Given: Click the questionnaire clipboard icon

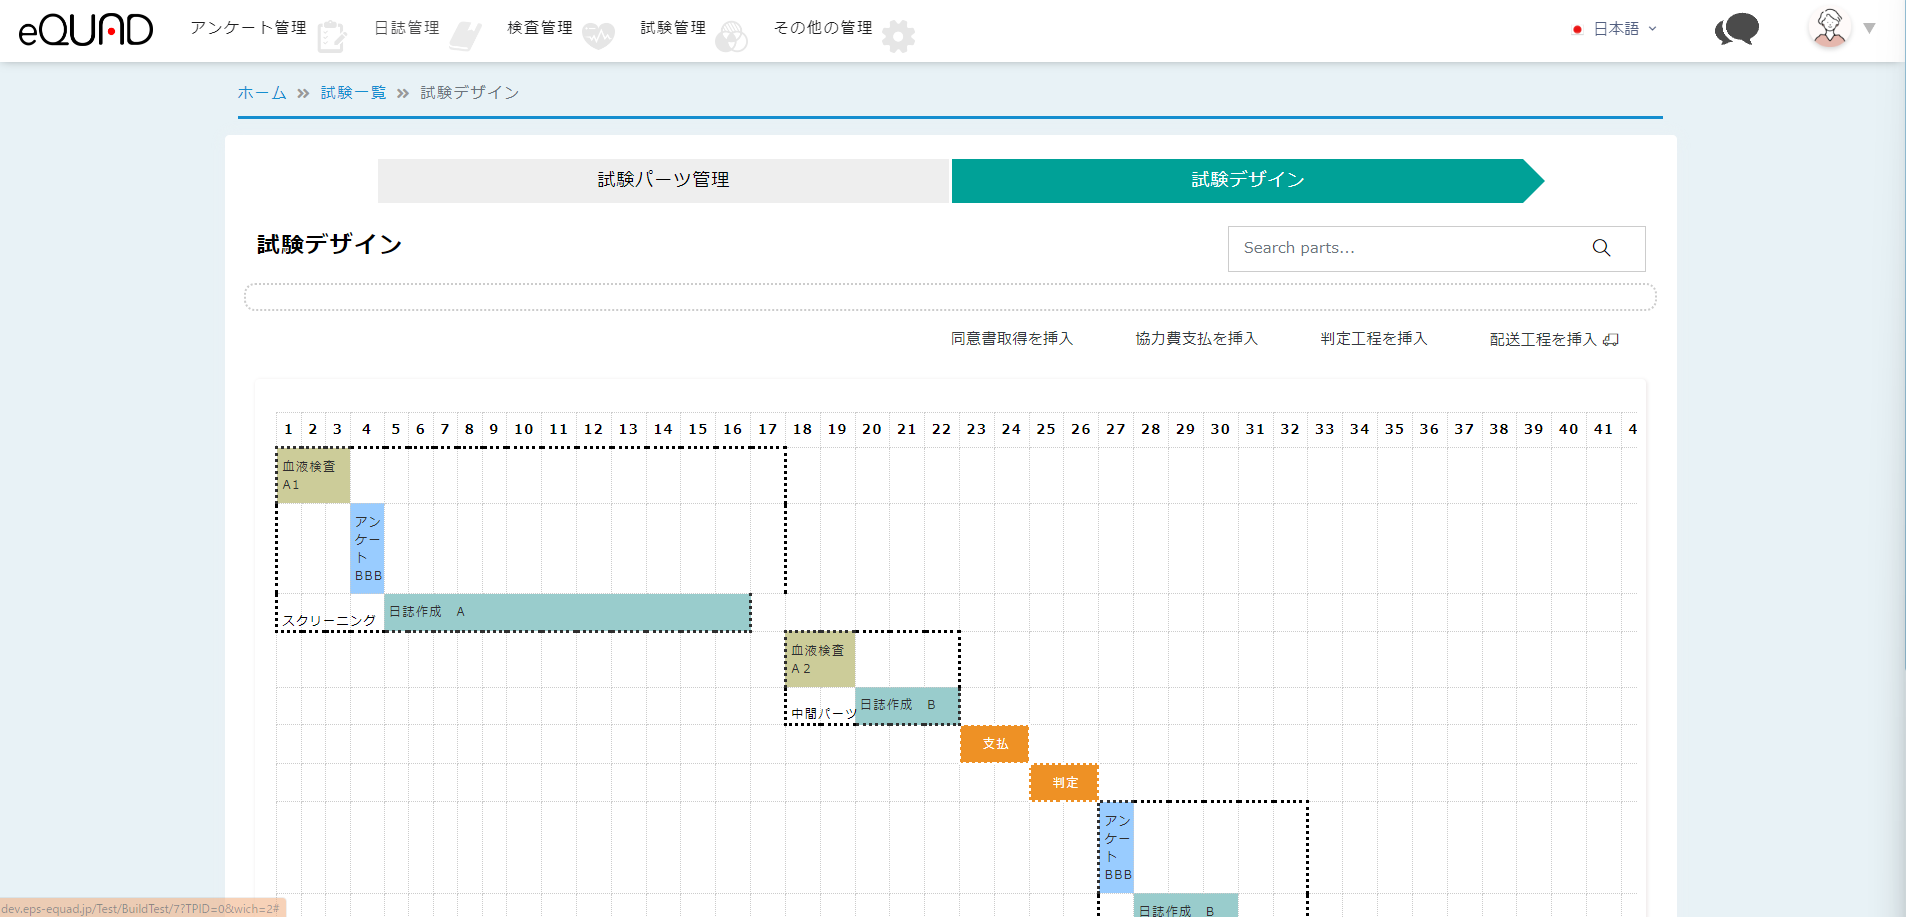Looking at the screenshot, I should pos(331,37).
